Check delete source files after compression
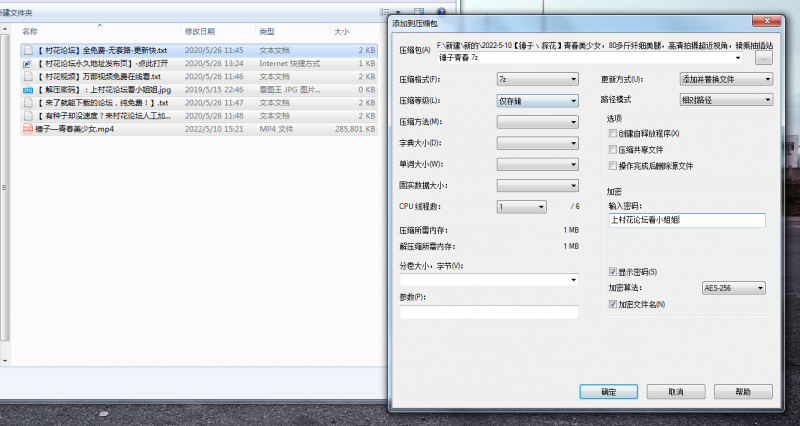The image size is (800, 426). click(x=612, y=165)
